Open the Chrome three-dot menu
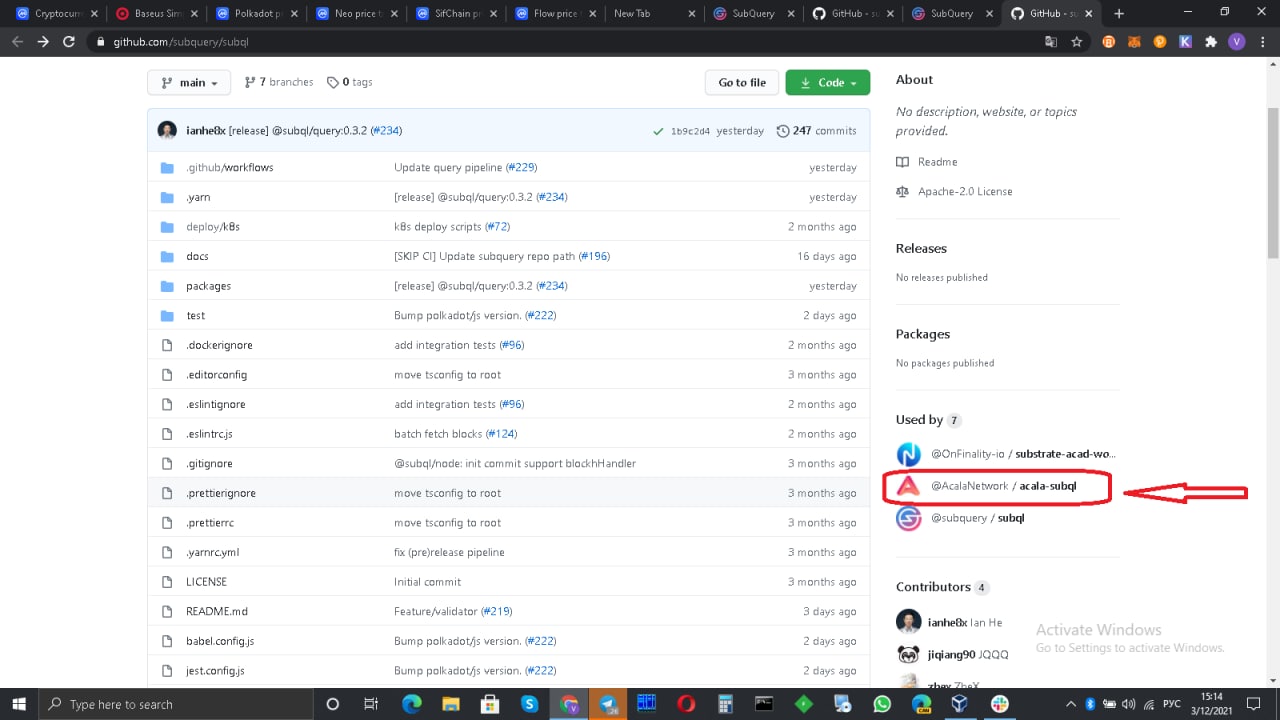The height and width of the screenshot is (720, 1280). click(1262, 42)
